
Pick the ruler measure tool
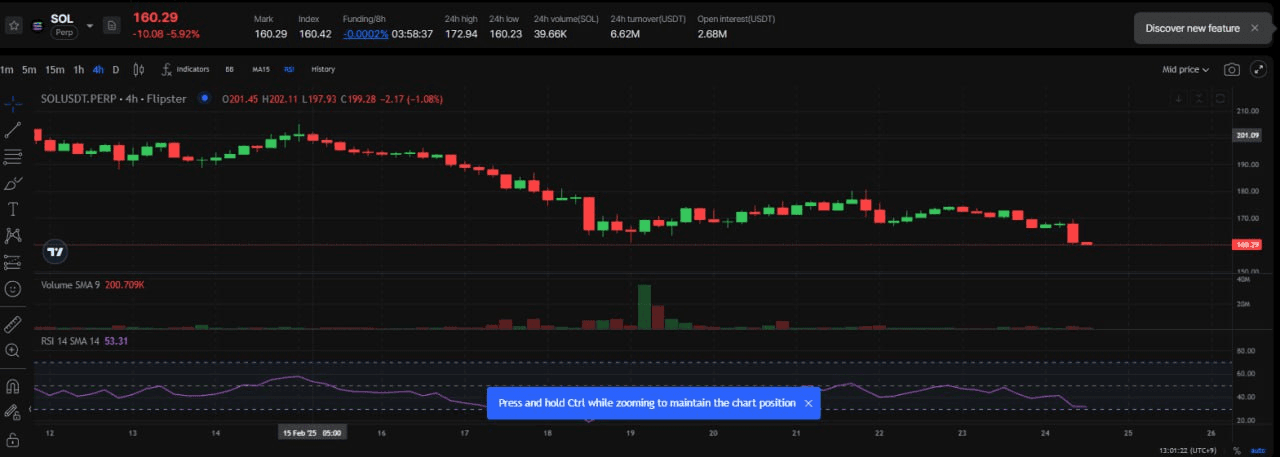(13, 325)
